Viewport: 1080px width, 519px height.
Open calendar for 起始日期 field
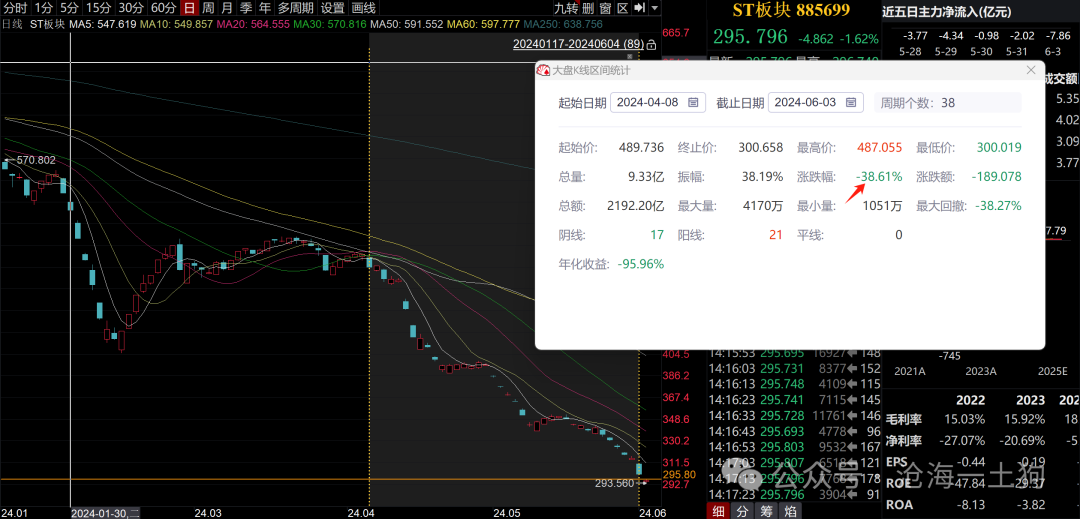click(693, 103)
